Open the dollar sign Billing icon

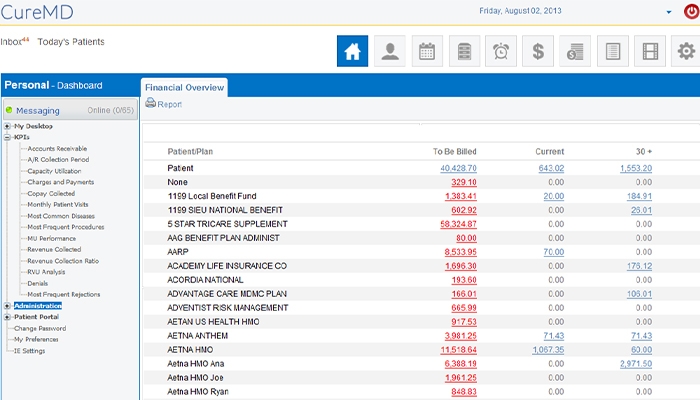click(x=538, y=51)
